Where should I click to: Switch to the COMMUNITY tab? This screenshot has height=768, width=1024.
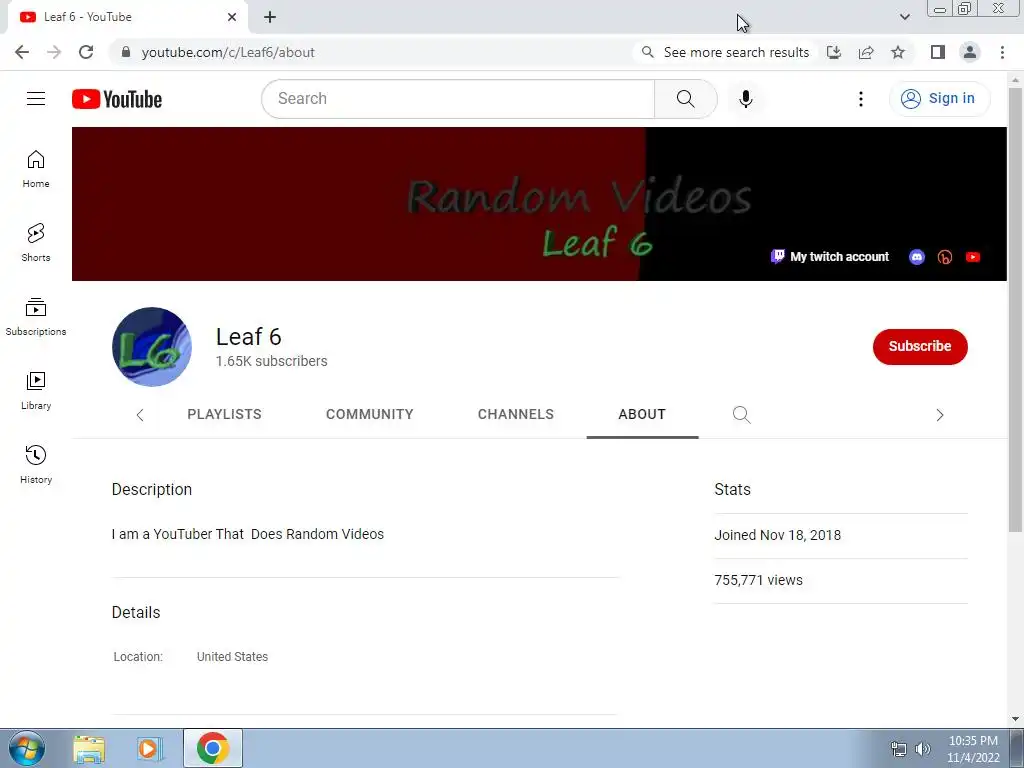pos(370,415)
